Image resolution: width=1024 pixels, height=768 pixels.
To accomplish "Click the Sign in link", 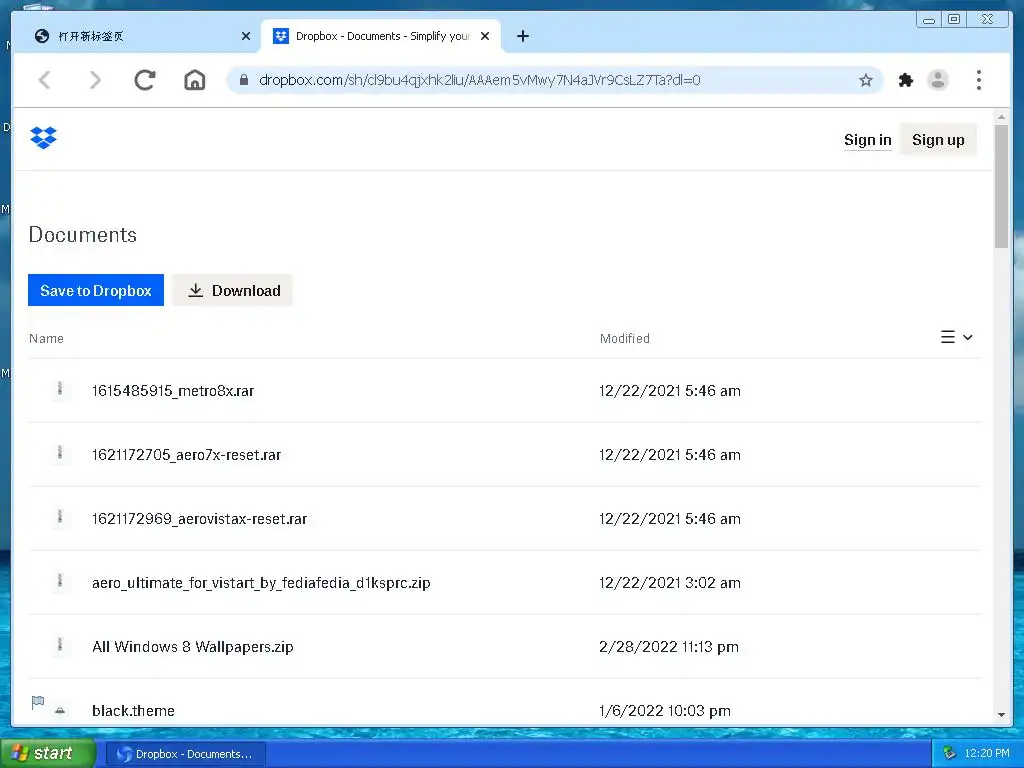I will click(x=867, y=140).
